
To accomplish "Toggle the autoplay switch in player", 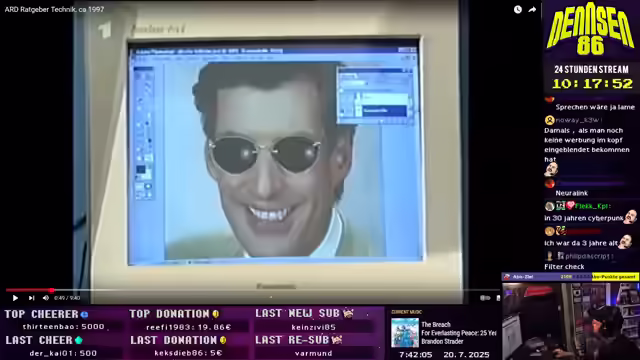I will point(485,298).
